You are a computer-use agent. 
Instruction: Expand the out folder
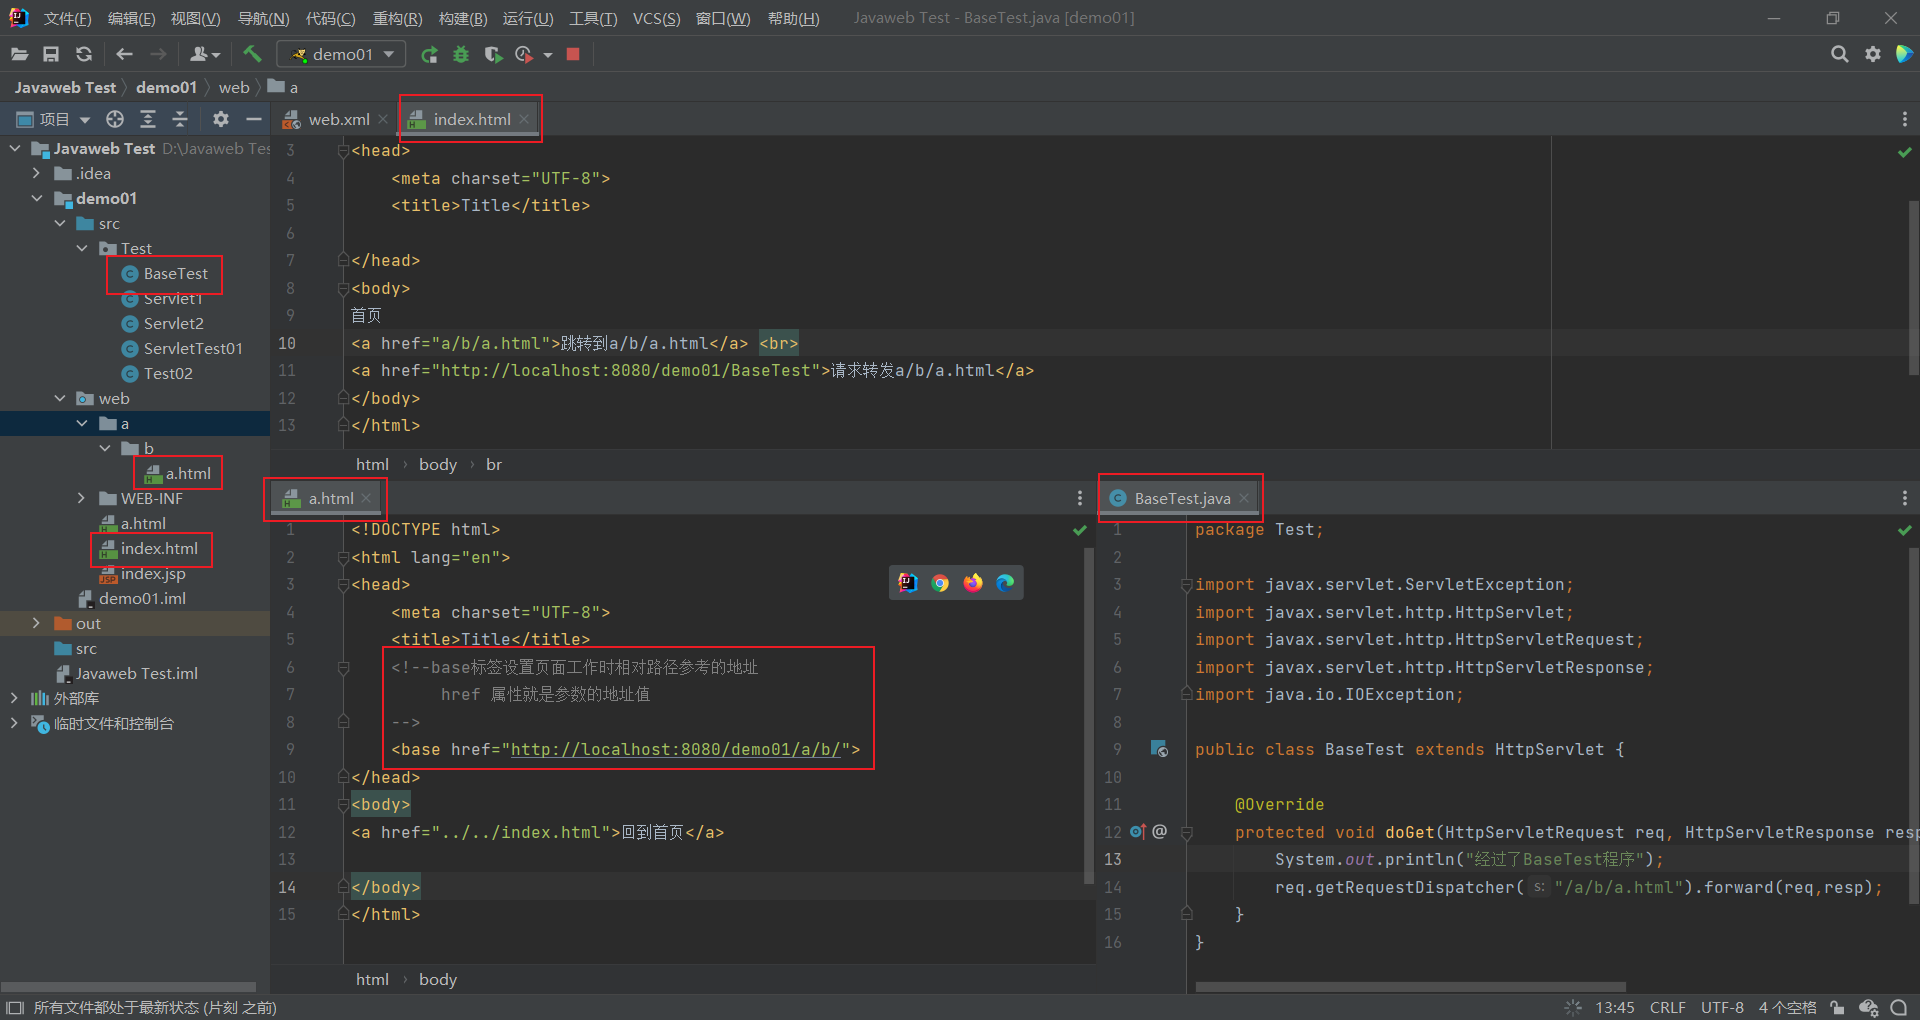click(37, 623)
